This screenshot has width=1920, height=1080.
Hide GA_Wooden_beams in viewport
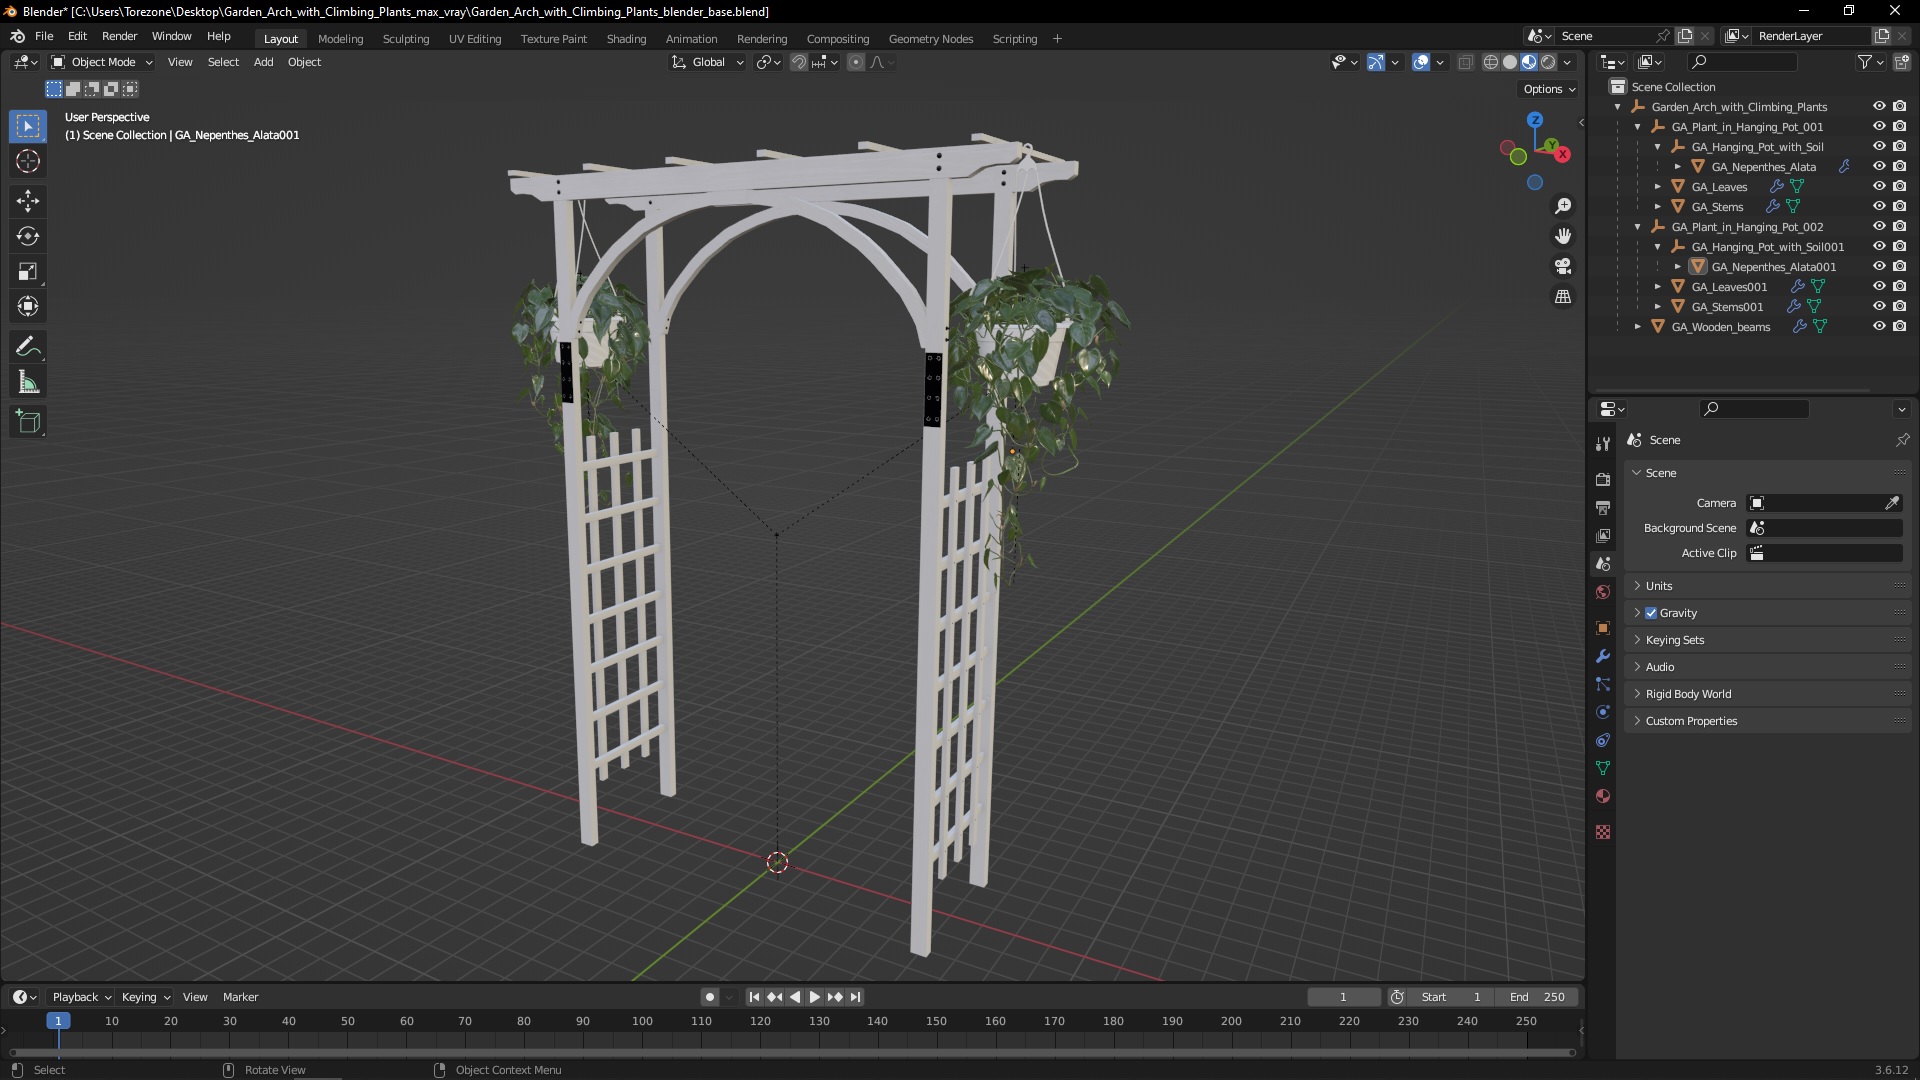1879,326
